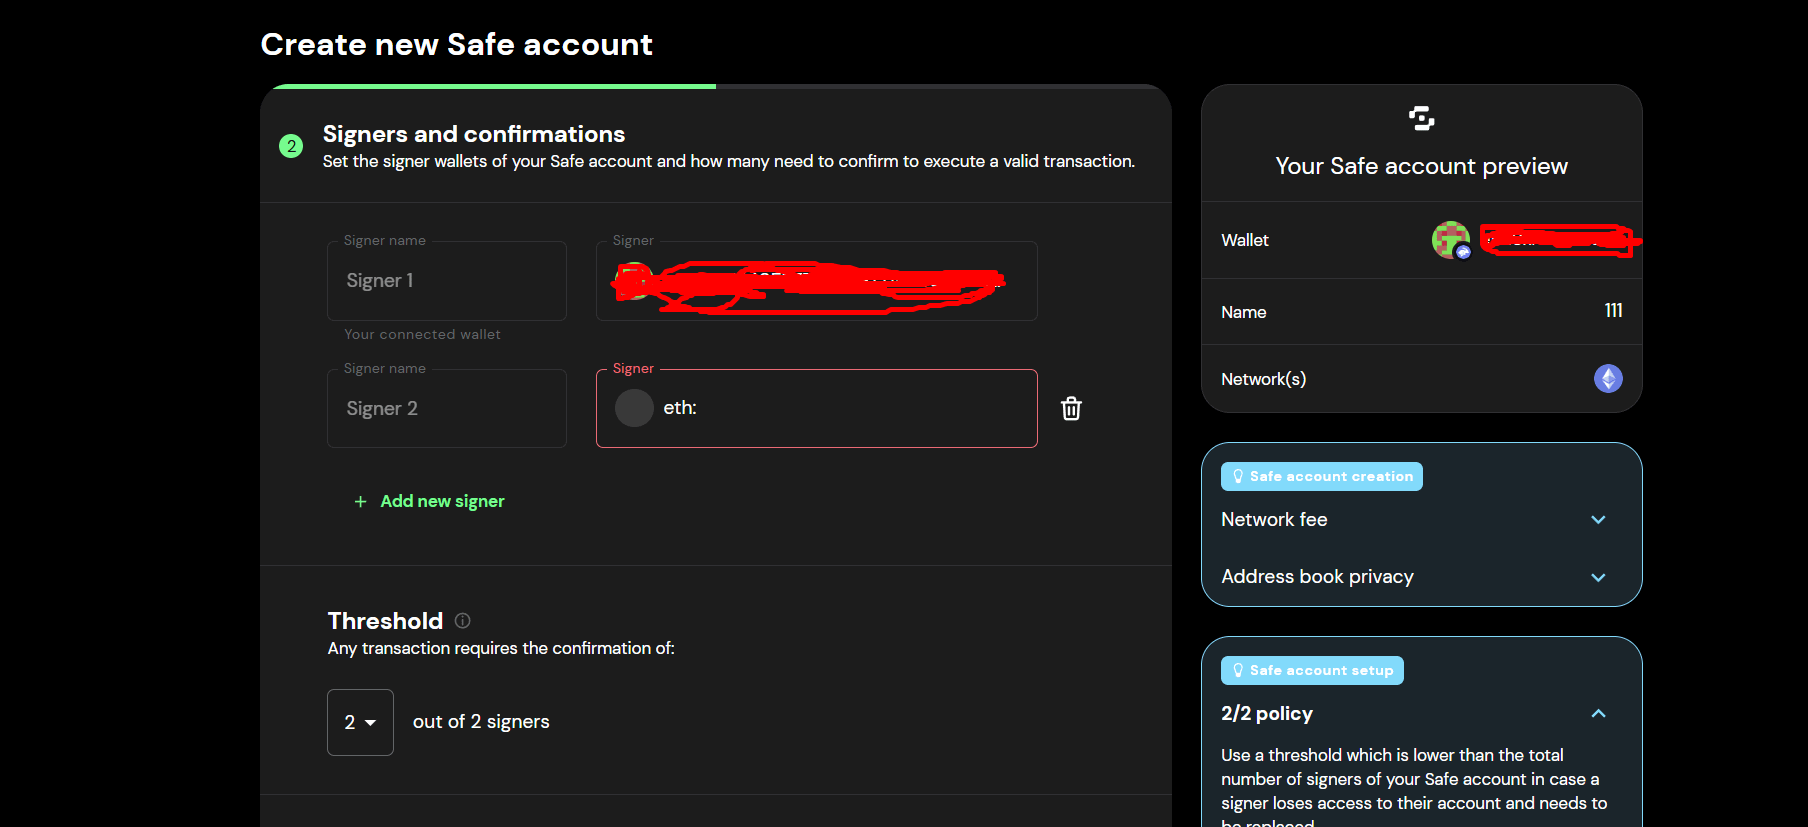Open the threshold number dropdown
The width and height of the screenshot is (1808, 827).
pos(360,722)
